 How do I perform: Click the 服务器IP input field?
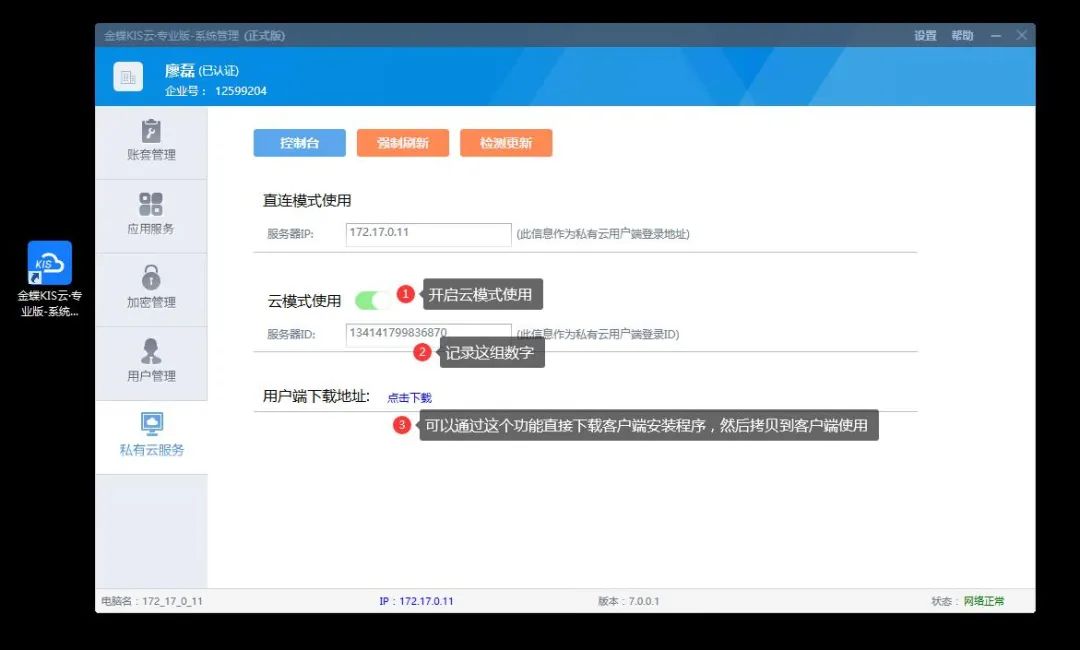(x=428, y=234)
